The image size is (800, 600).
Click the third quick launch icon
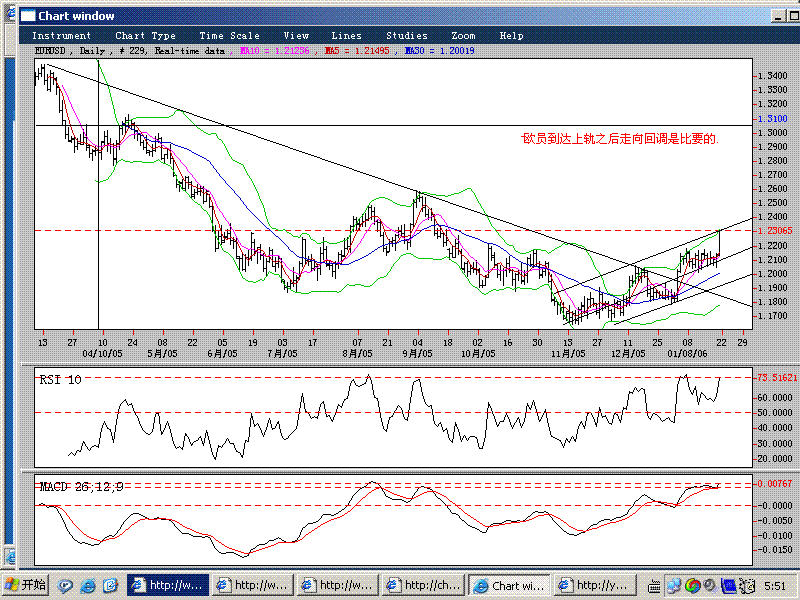111,585
